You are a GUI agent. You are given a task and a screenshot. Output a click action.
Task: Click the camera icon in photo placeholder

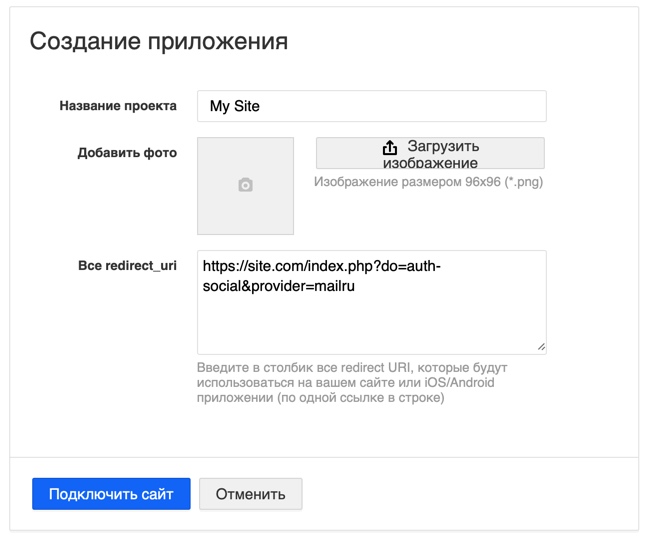[245, 185]
